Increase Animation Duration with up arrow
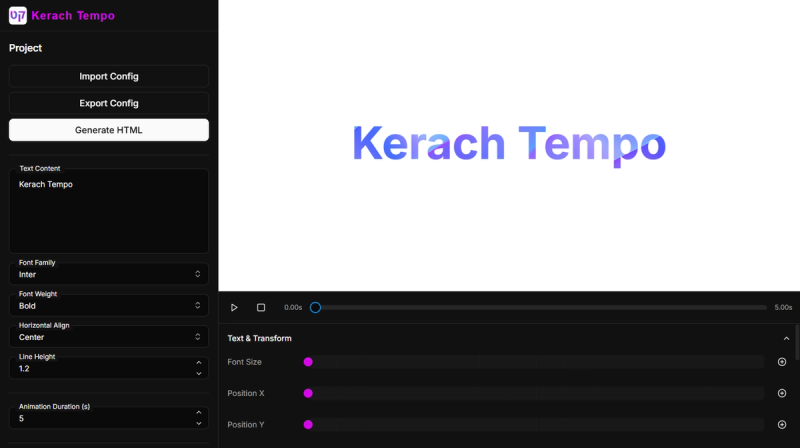The height and width of the screenshot is (448, 800). click(x=198, y=413)
